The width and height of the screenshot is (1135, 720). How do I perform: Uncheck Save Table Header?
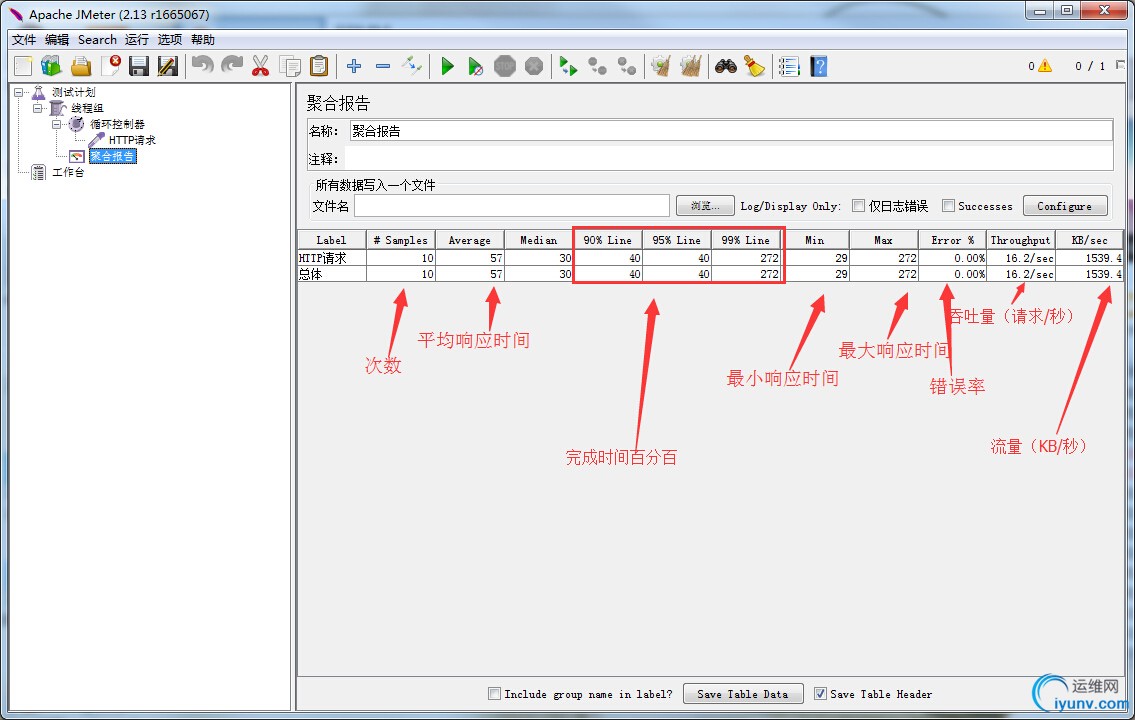click(820, 693)
